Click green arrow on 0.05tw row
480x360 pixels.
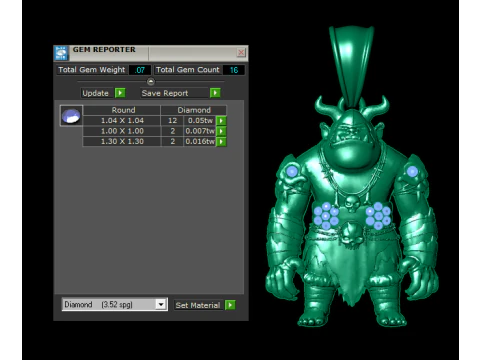coord(221,120)
